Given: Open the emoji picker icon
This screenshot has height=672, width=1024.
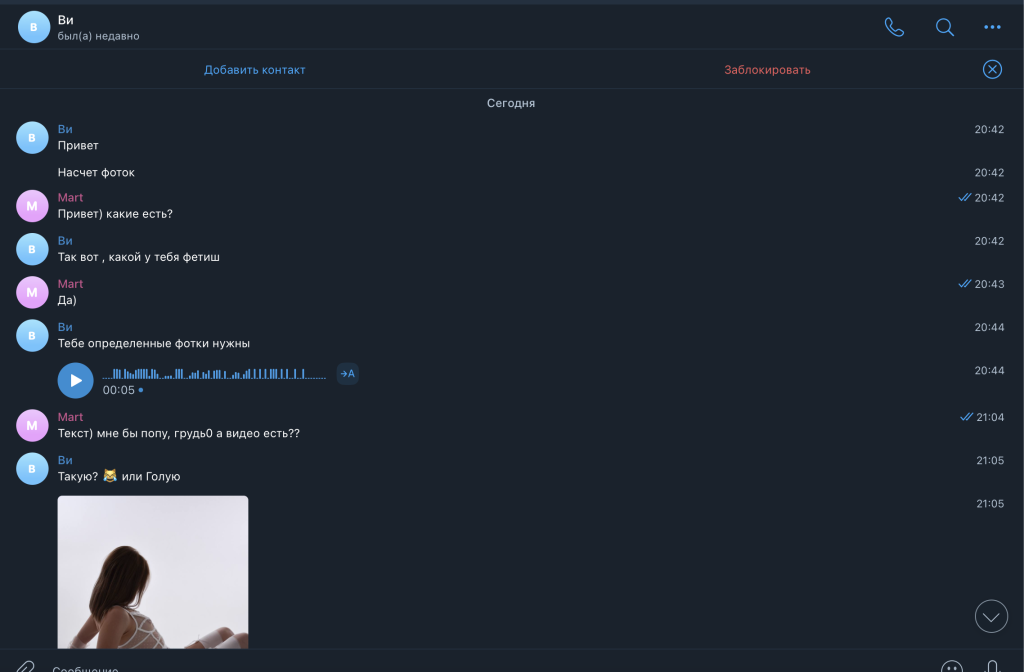Looking at the screenshot, I should (x=952, y=667).
